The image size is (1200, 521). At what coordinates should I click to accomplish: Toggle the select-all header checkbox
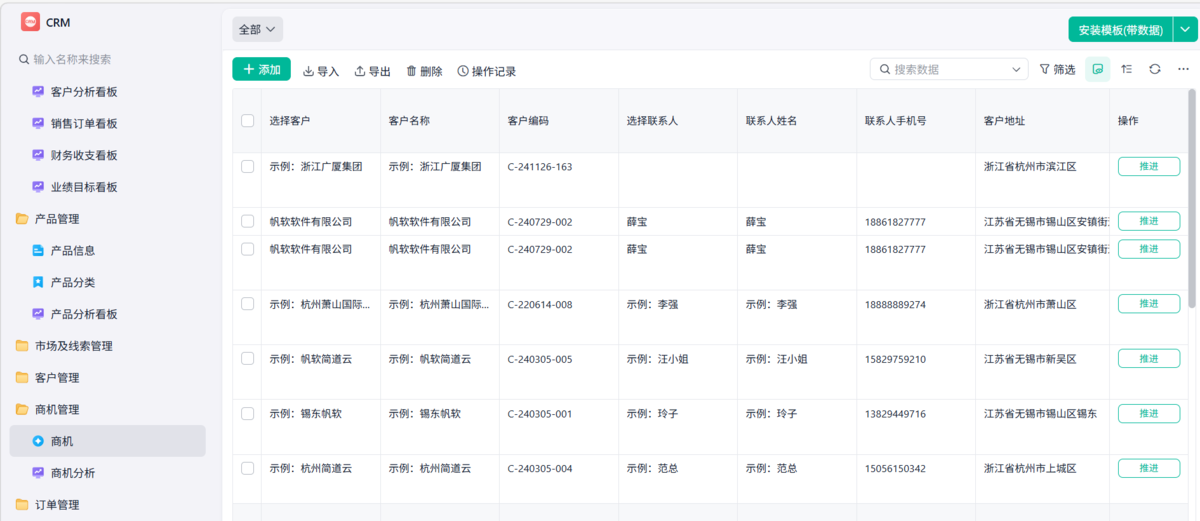(248, 121)
